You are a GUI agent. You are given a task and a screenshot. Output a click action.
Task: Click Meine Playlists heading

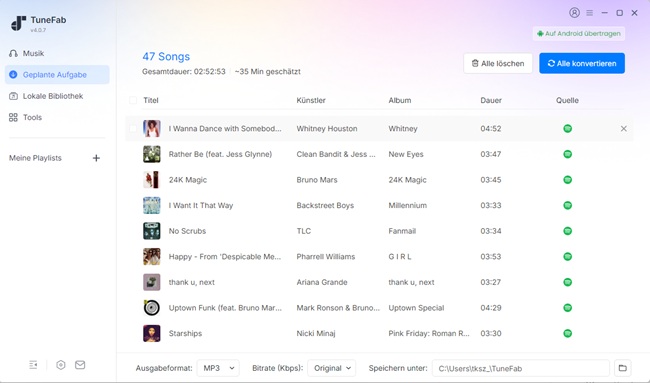coord(35,158)
